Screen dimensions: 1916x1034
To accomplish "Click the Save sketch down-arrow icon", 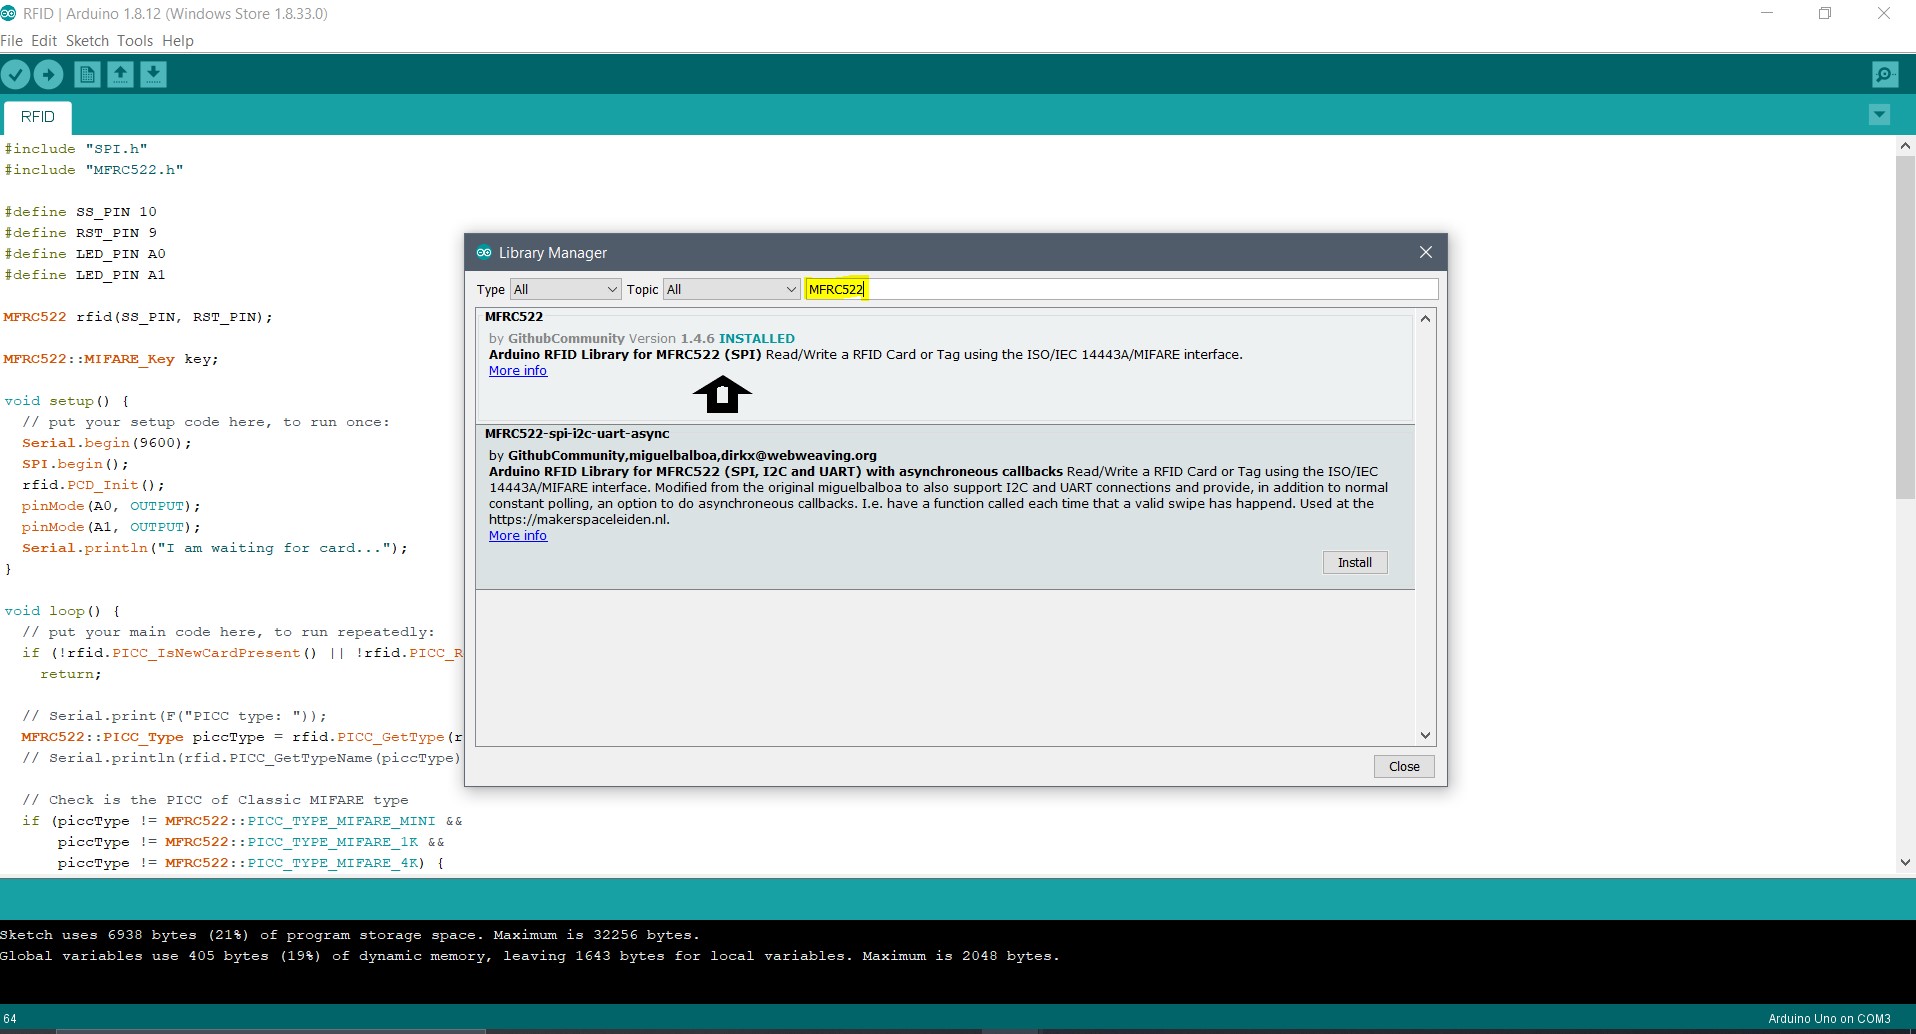I will click(153, 75).
